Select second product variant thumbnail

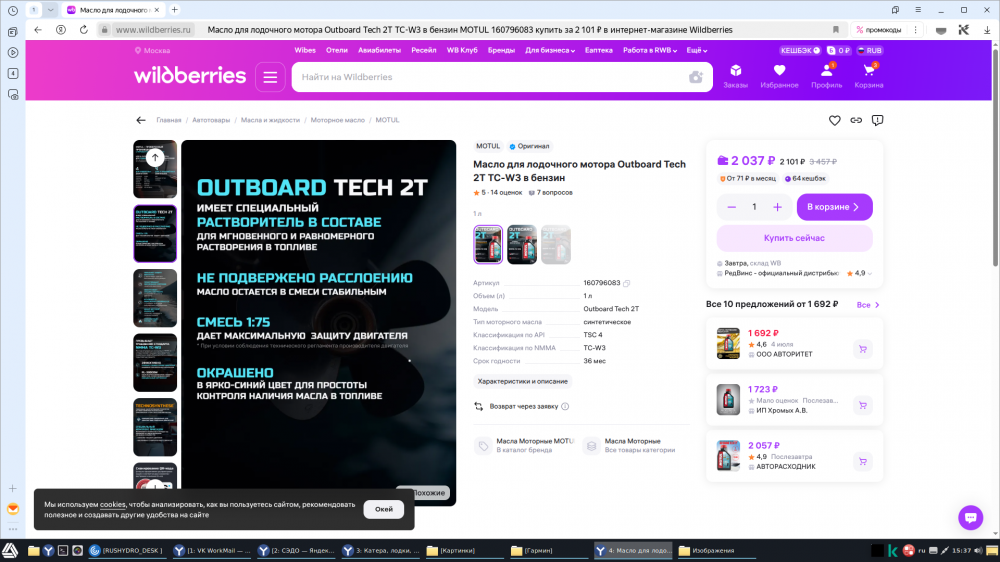point(522,244)
